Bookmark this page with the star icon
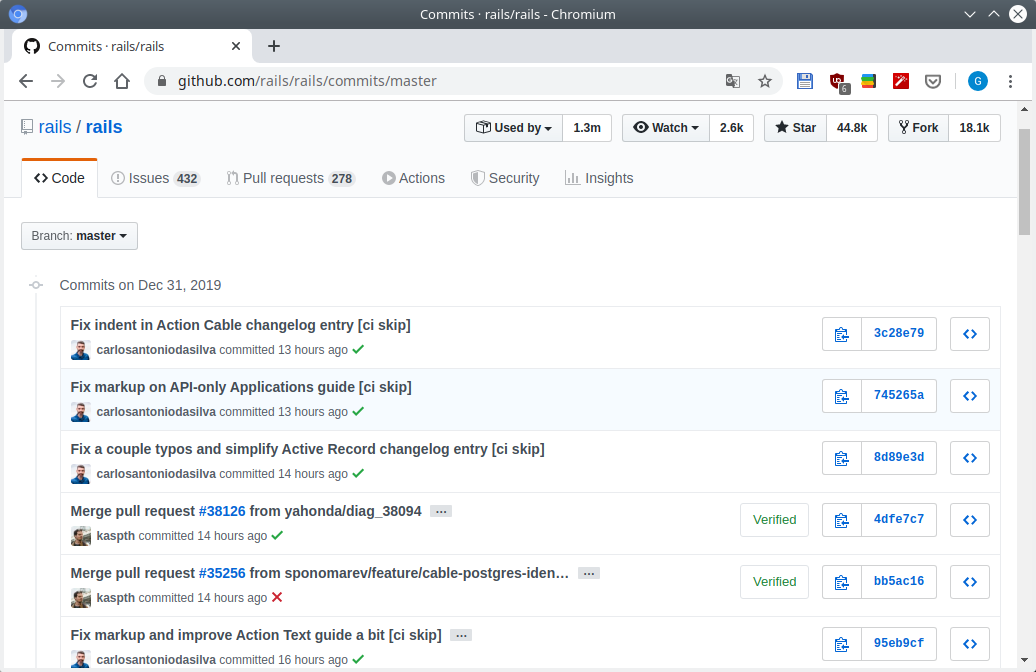1036x672 pixels. point(764,81)
